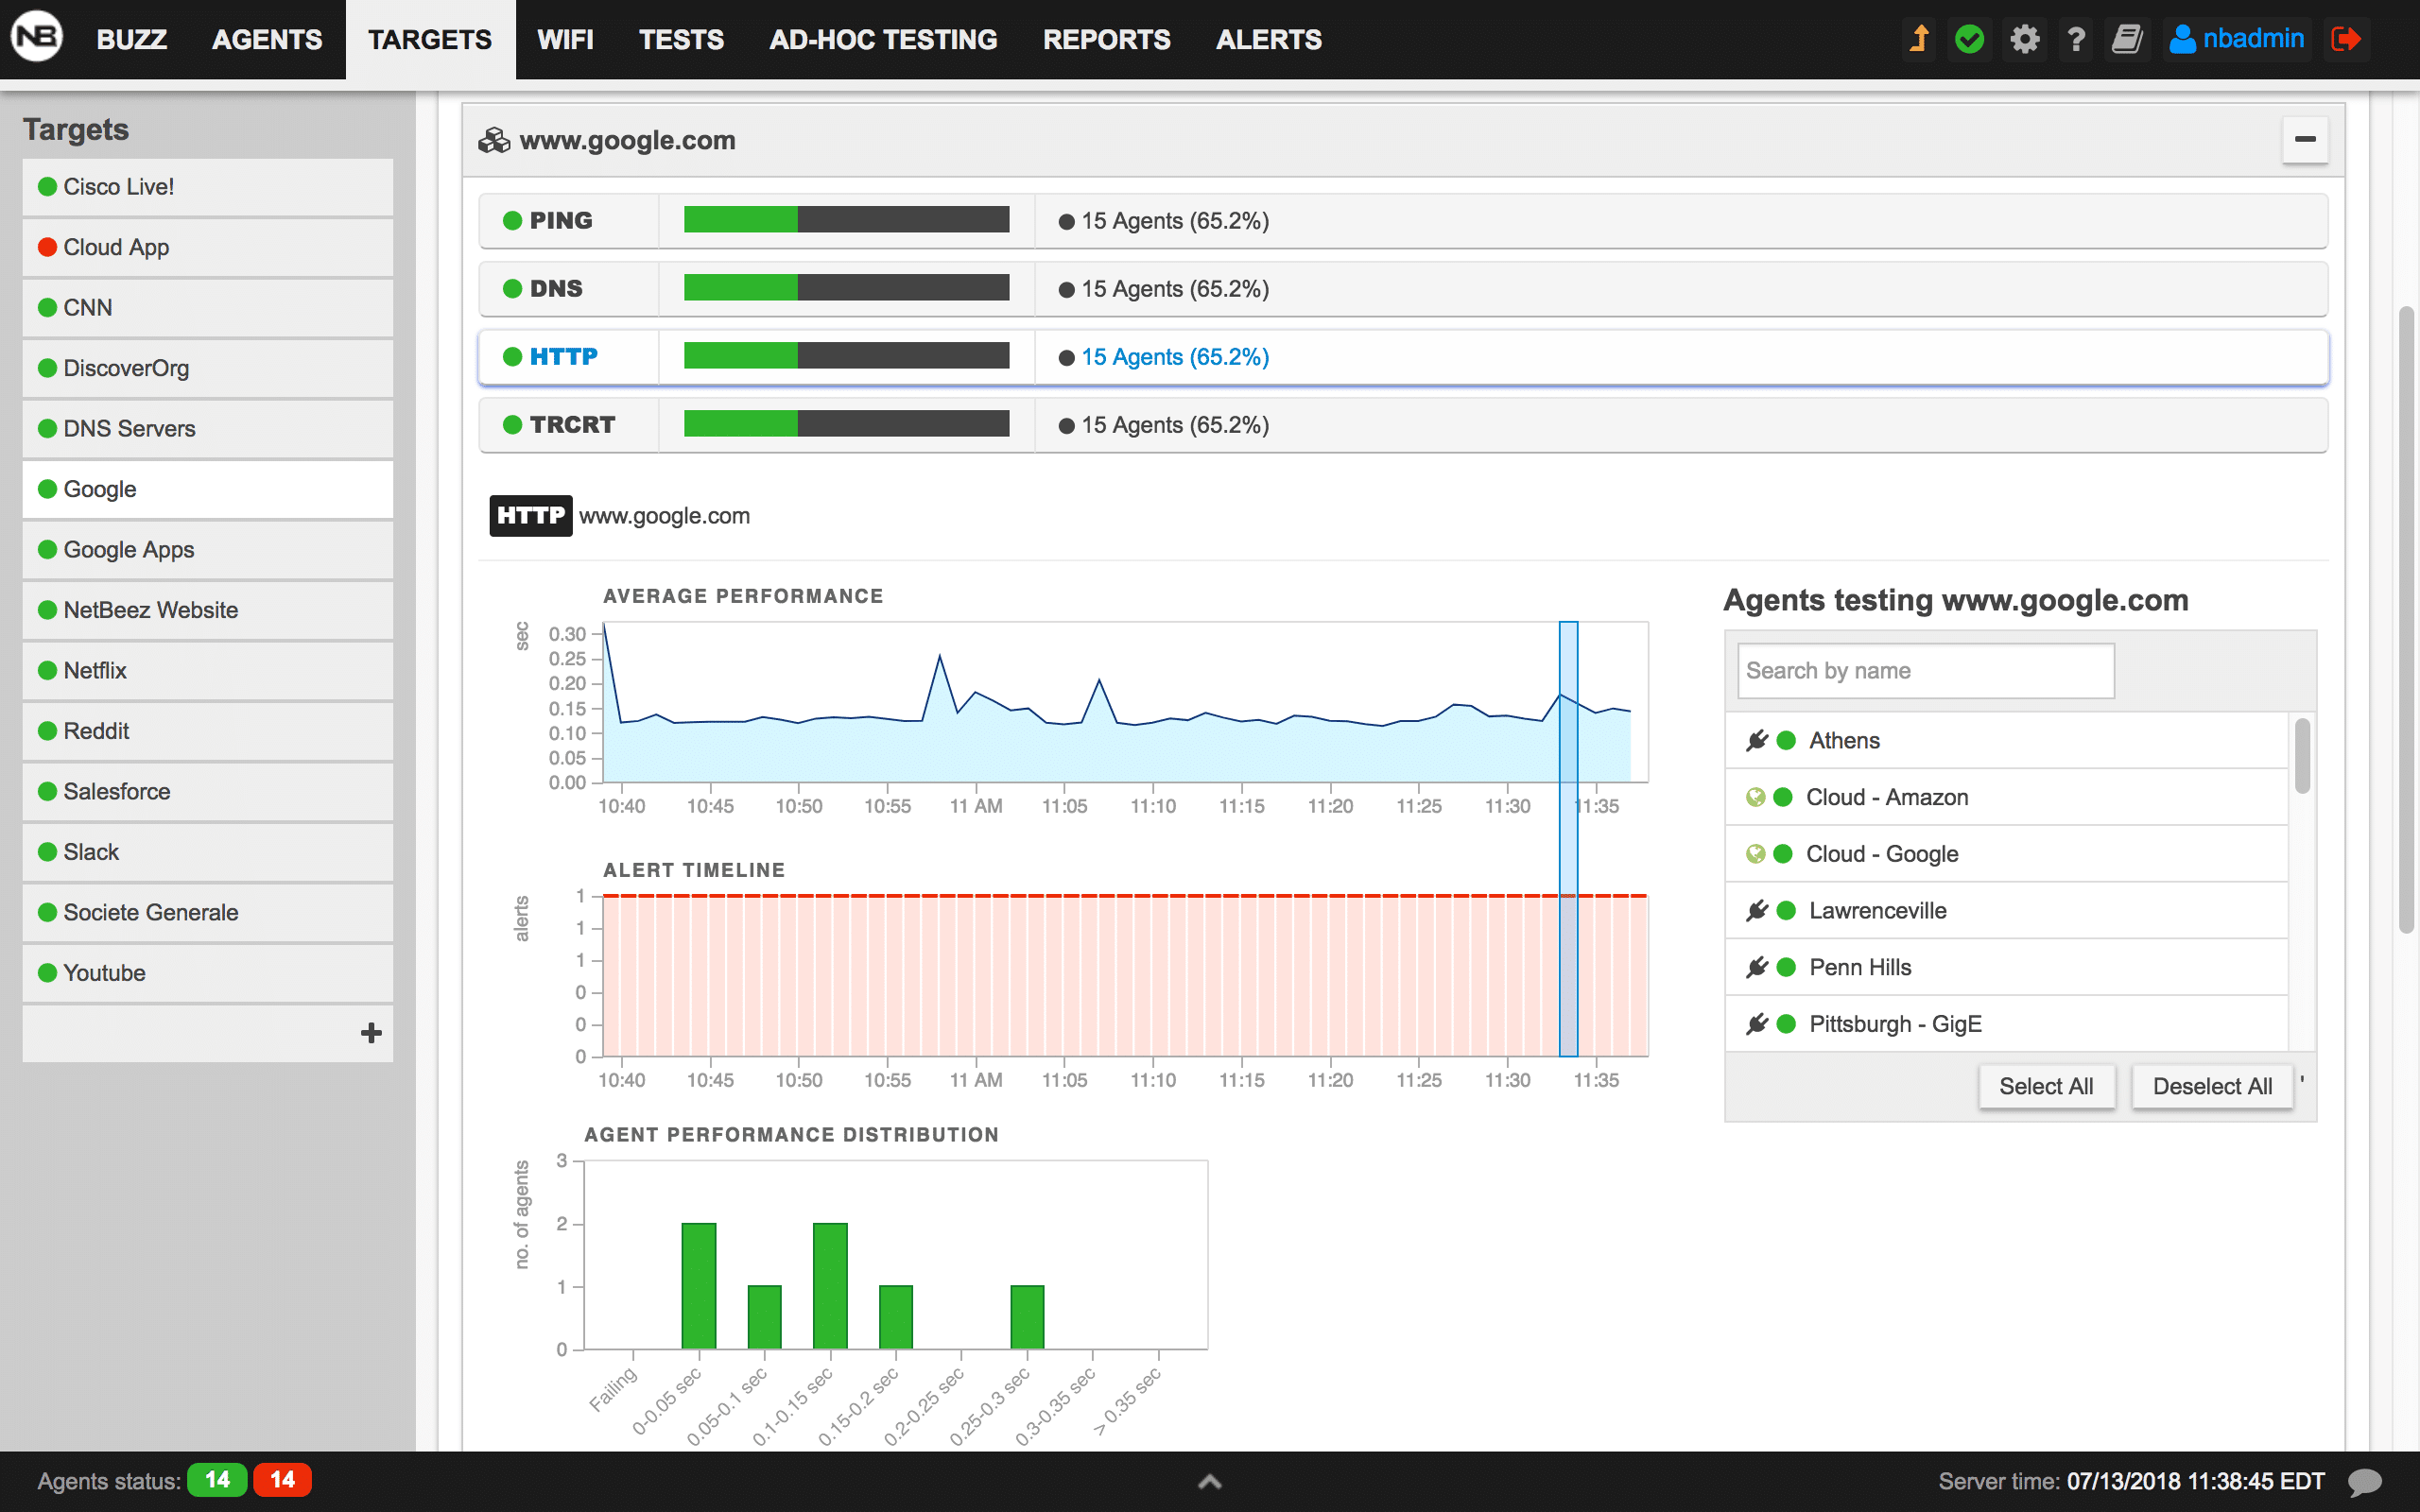Image resolution: width=2420 pixels, height=1512 pixels.
Task: Click the boxes icon beside www.google.com
Action: coord(494,140)
